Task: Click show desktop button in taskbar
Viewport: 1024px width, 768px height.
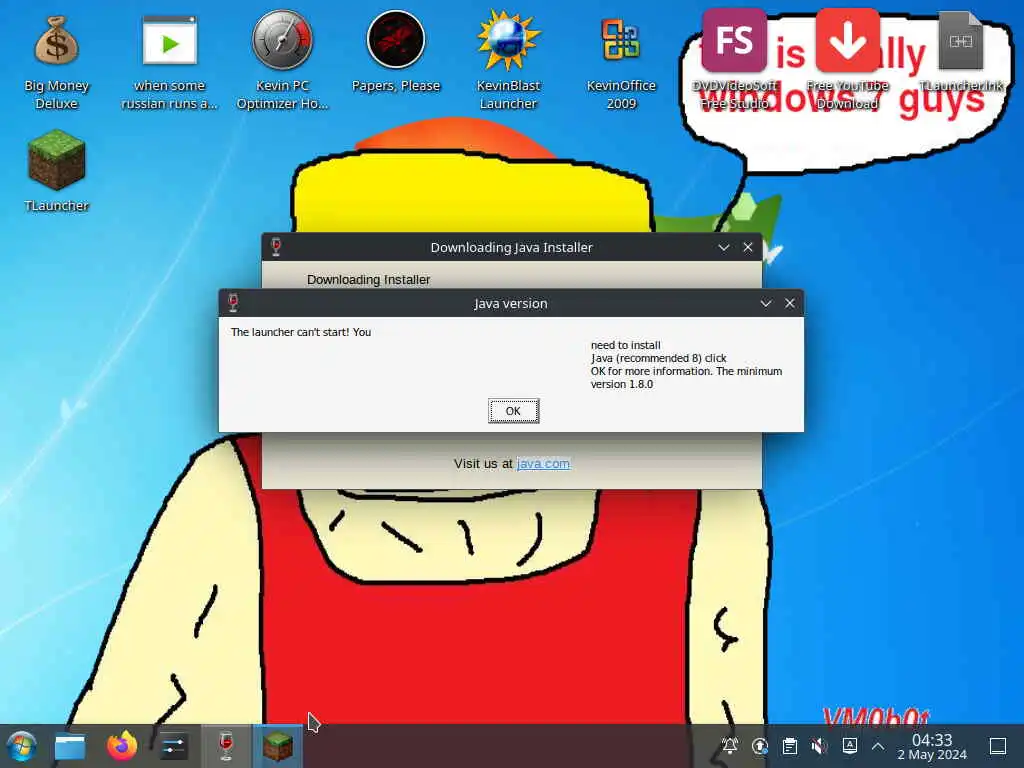Action: click(998, 746)
